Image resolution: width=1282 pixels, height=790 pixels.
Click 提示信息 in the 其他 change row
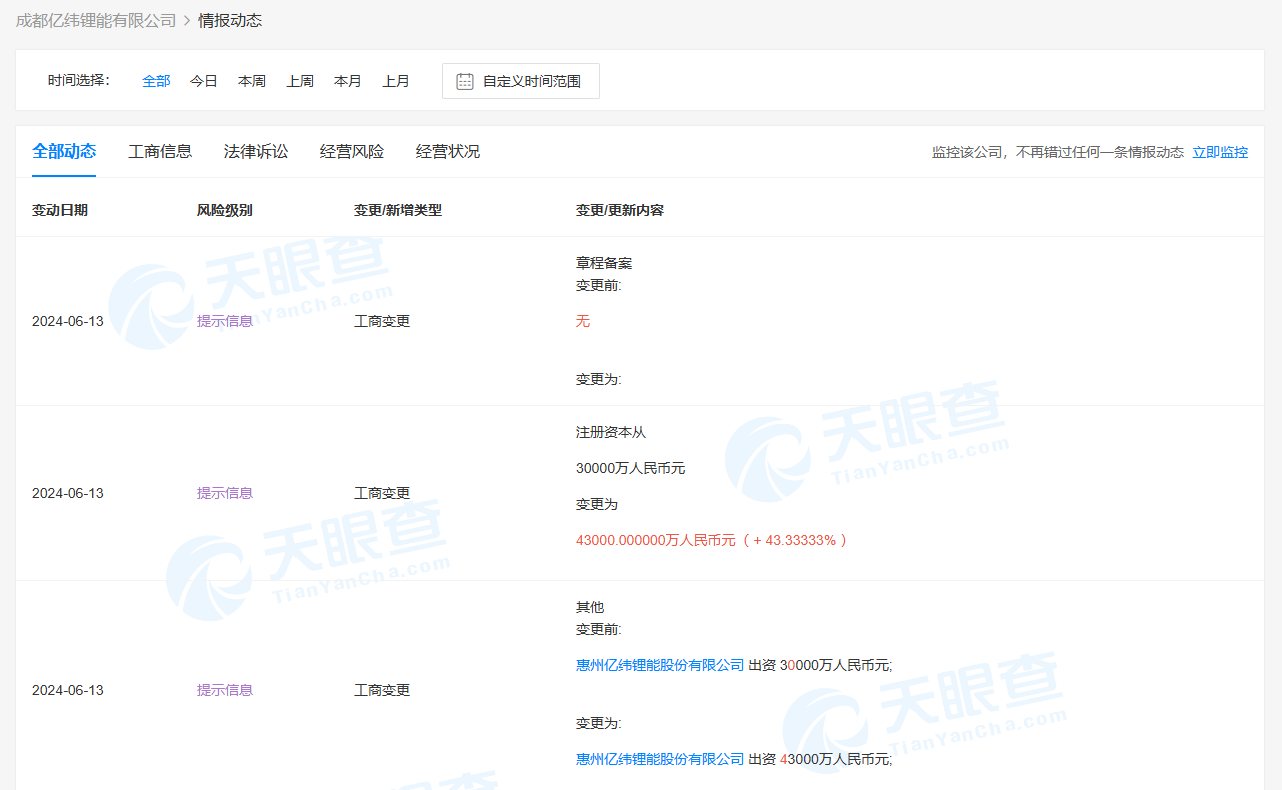point(225,690)
